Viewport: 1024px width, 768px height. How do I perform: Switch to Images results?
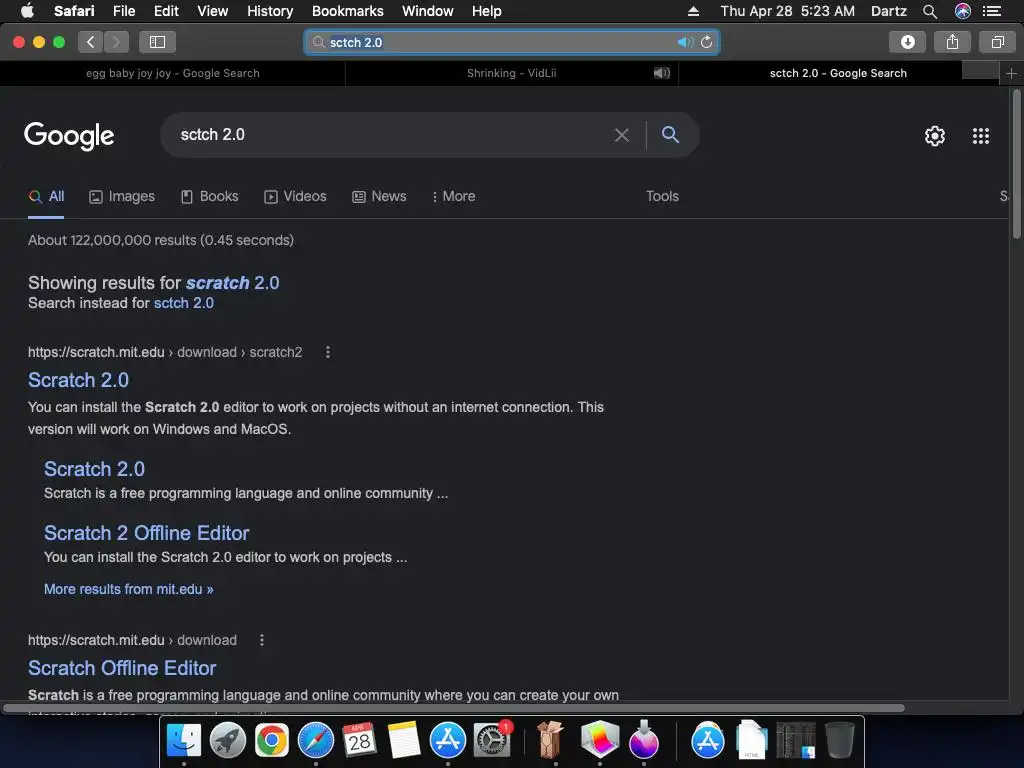coord(122,197)
